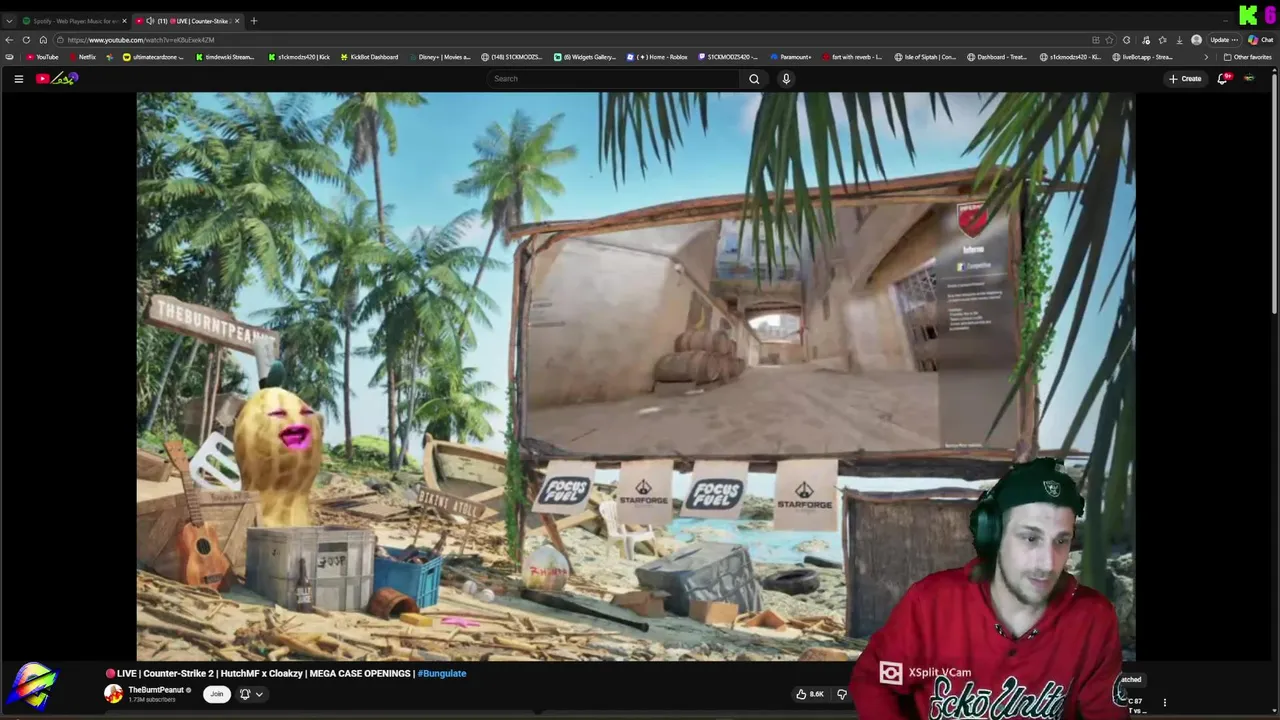Screen dimensions: 1280x720
Task: Open TheBurntPeanut channel name link
Action: pyautogui.click(x=156, y=690)
